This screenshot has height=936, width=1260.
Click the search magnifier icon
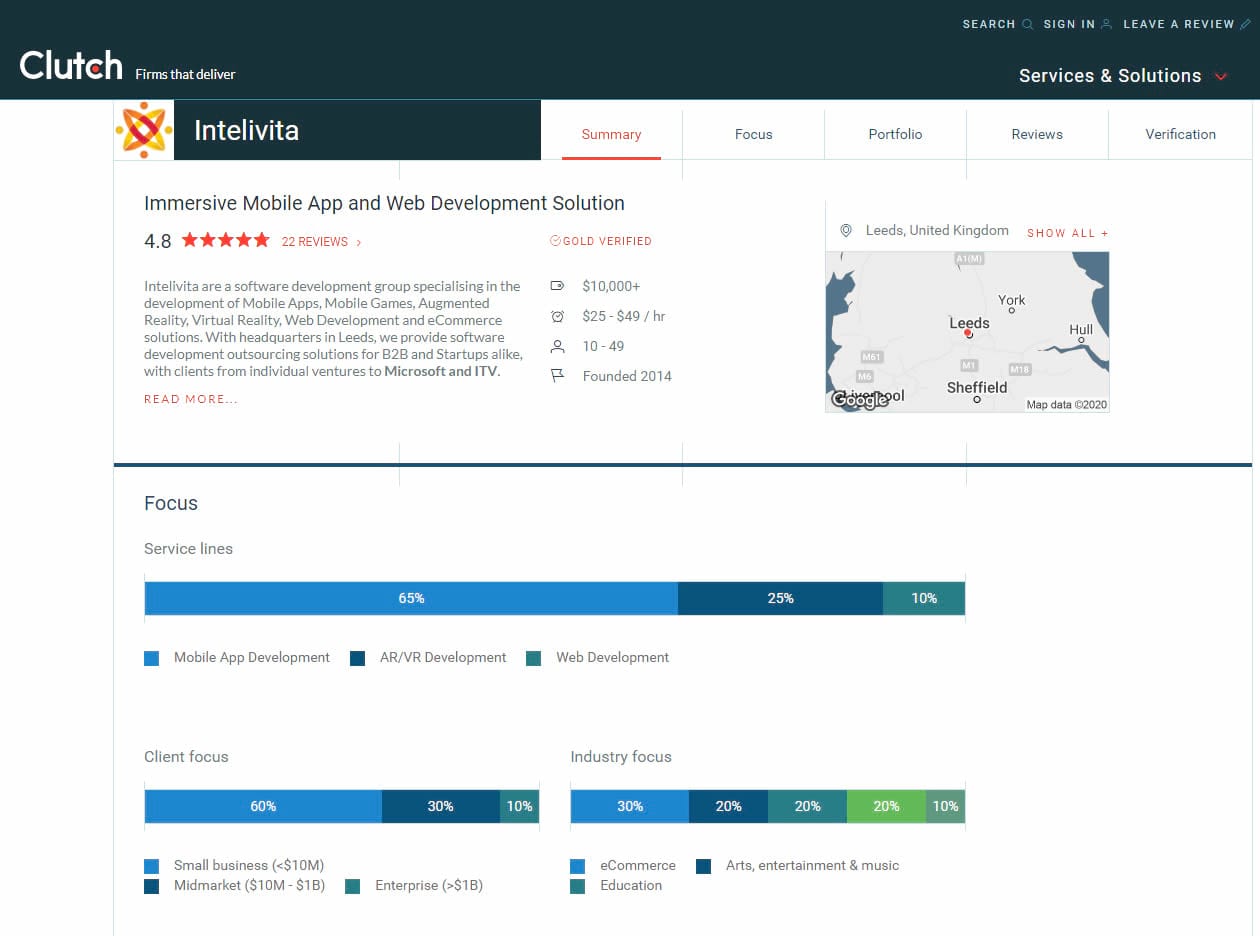point(1027,24)
